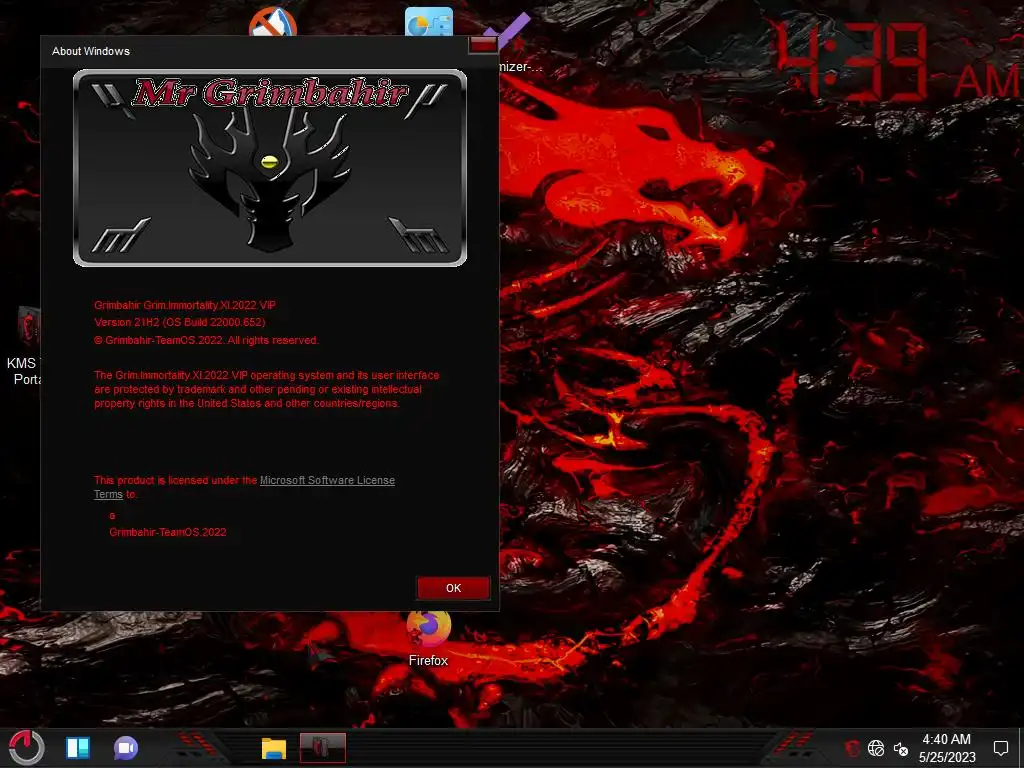This screenshot has width=1024, height=768.
Task: Select the active About Windows taskbar button
Action: click(323, 748)
